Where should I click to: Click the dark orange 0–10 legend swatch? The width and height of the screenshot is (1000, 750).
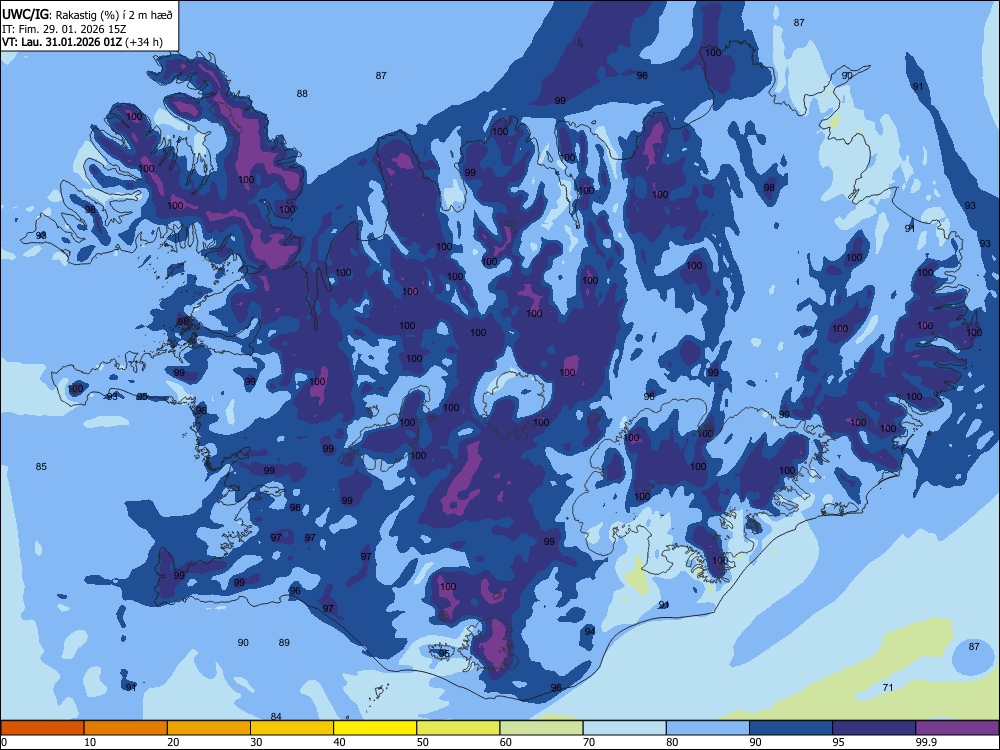(x=42, y=728)
